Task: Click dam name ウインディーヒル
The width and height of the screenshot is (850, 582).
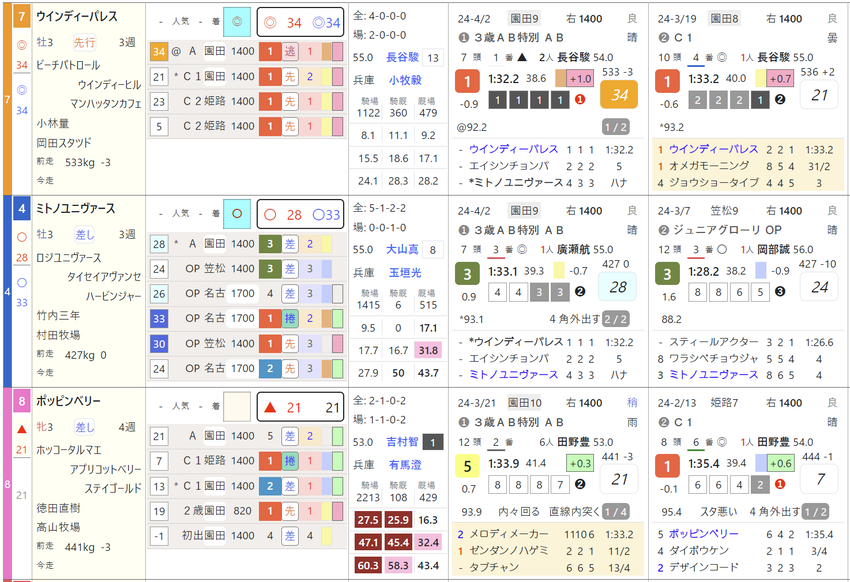Action: point(109,85)
